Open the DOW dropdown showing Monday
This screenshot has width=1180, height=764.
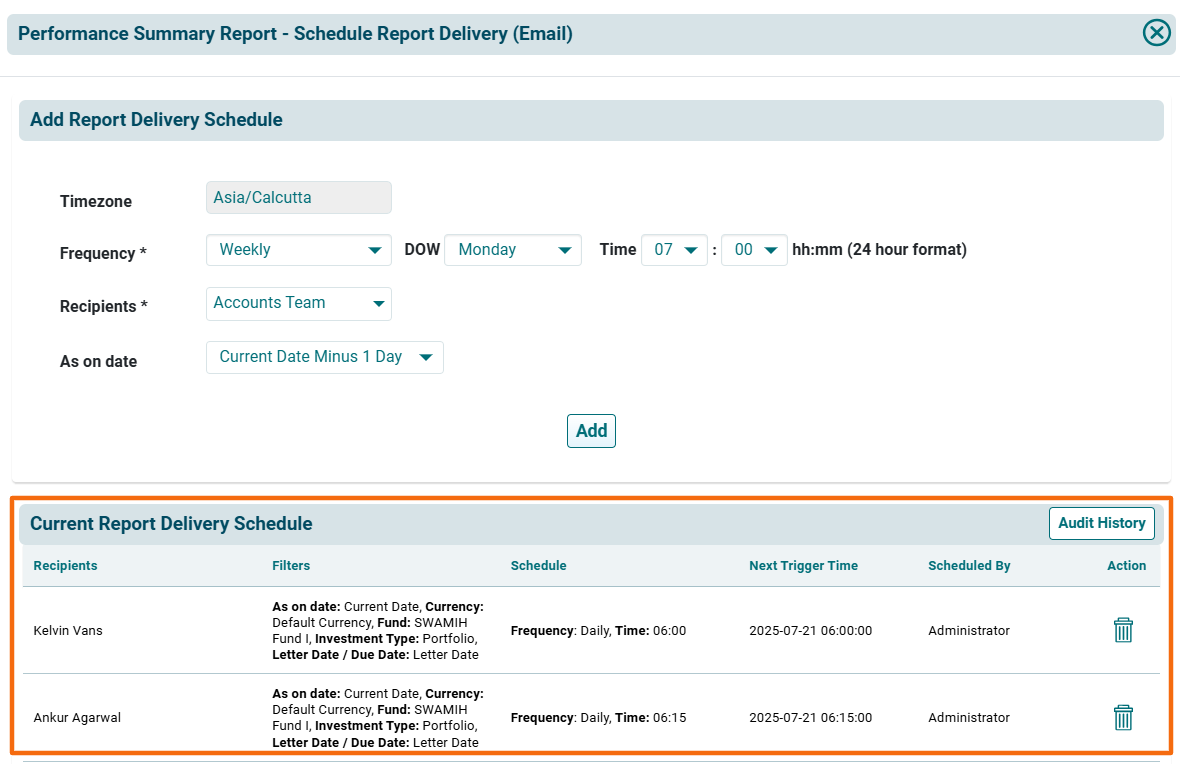tap(512, 250)
